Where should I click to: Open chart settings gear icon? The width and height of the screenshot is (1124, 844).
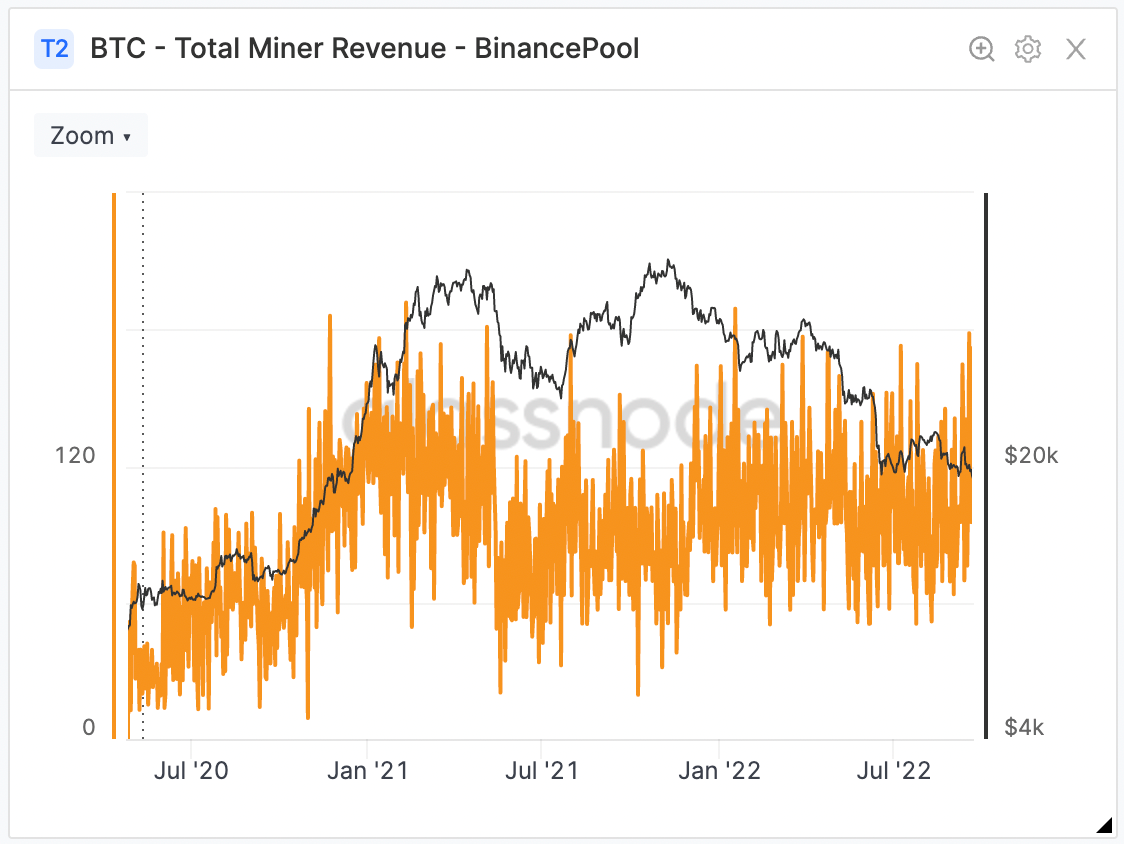(1028, 49)
